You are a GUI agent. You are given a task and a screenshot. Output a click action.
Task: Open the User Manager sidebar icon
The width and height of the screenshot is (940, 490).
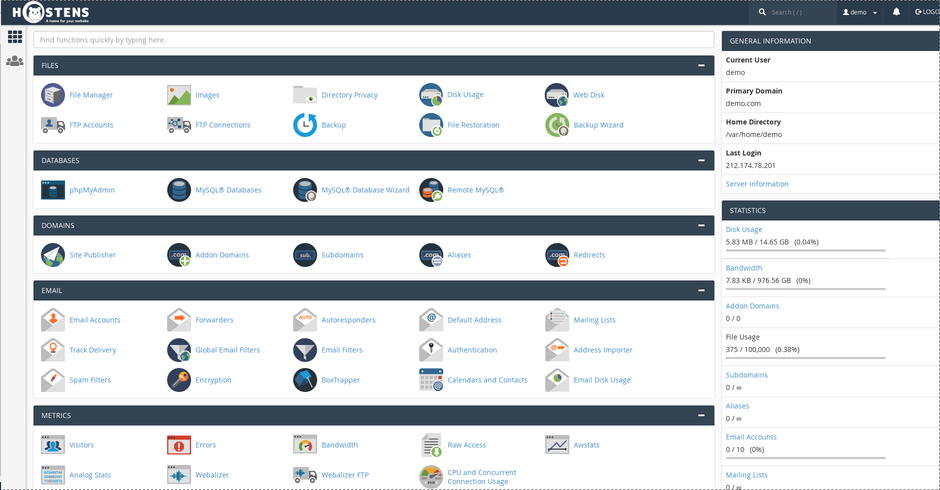(x=15, y=61)
